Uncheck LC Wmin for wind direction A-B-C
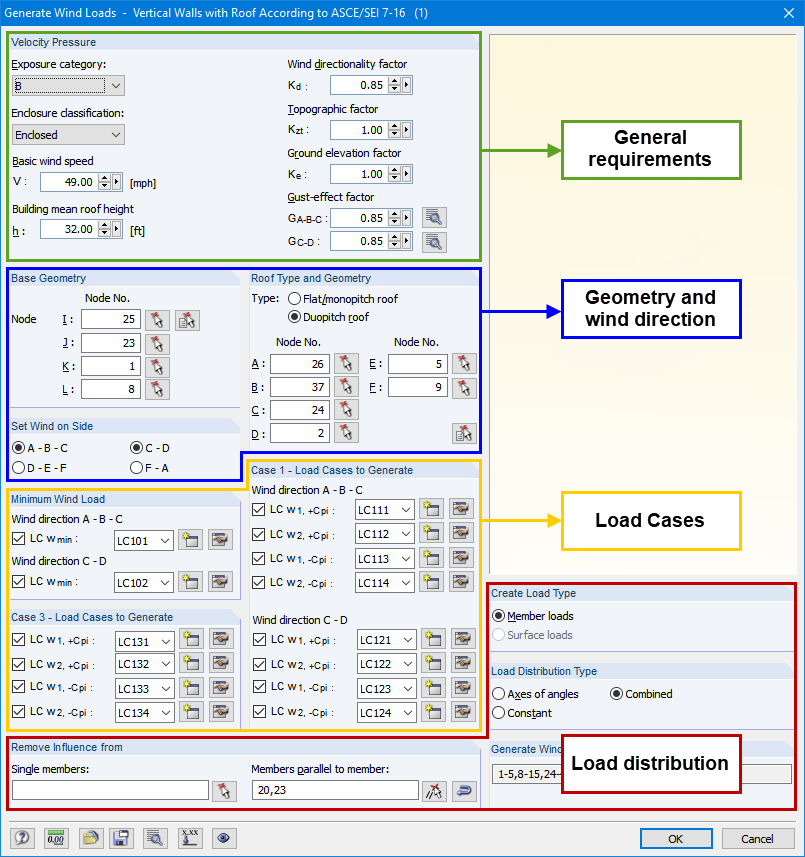This screenshot has height=857, width=805. click(18, 540)
